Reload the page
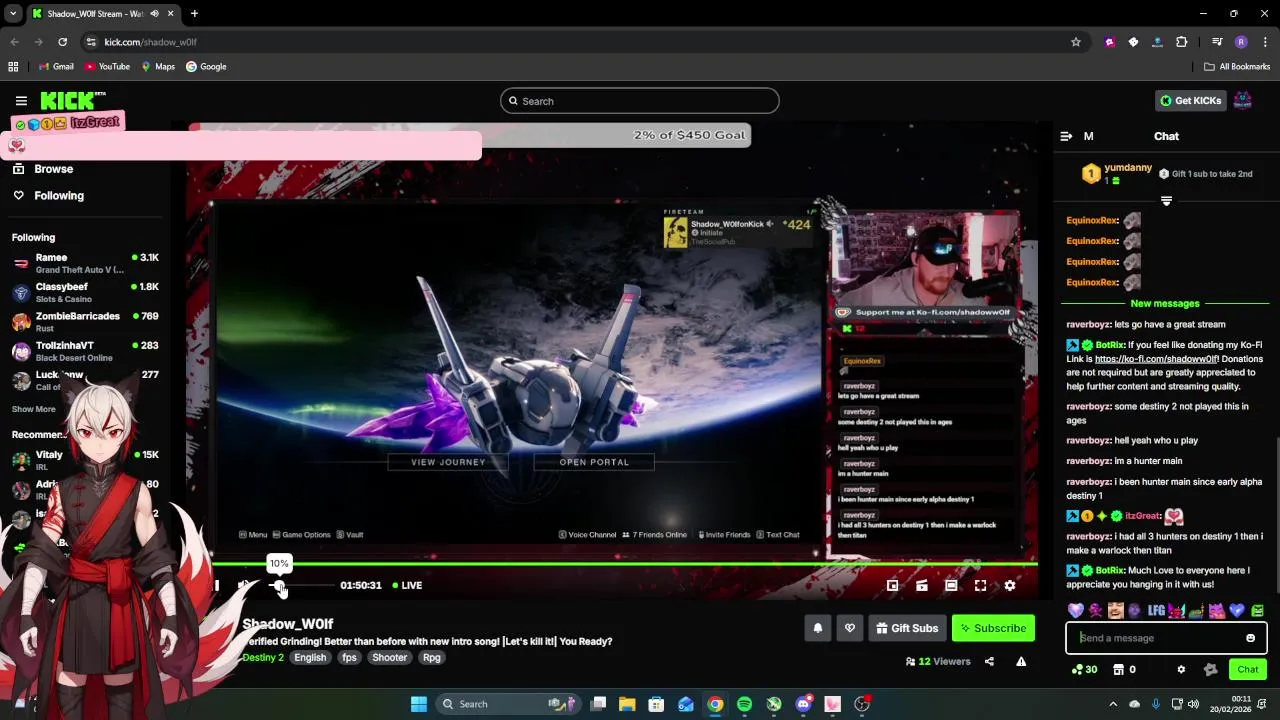This screenshot has height=720, width=1280. (62, 42)
